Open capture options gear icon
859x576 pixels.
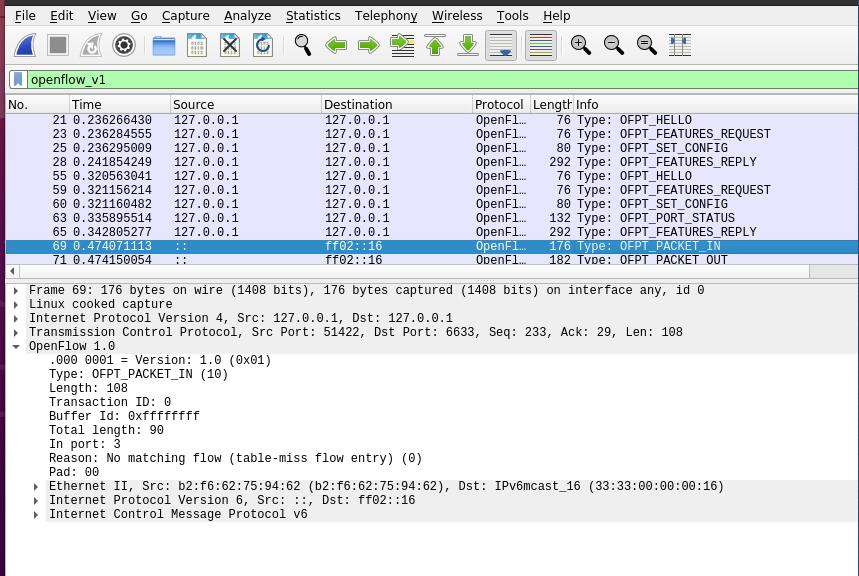[x=124, y=45]
